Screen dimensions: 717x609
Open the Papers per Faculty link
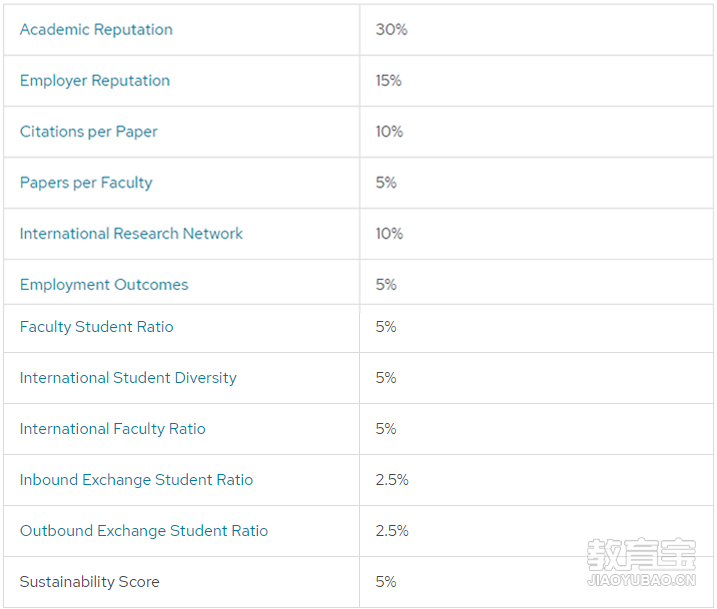pos(86,183)
